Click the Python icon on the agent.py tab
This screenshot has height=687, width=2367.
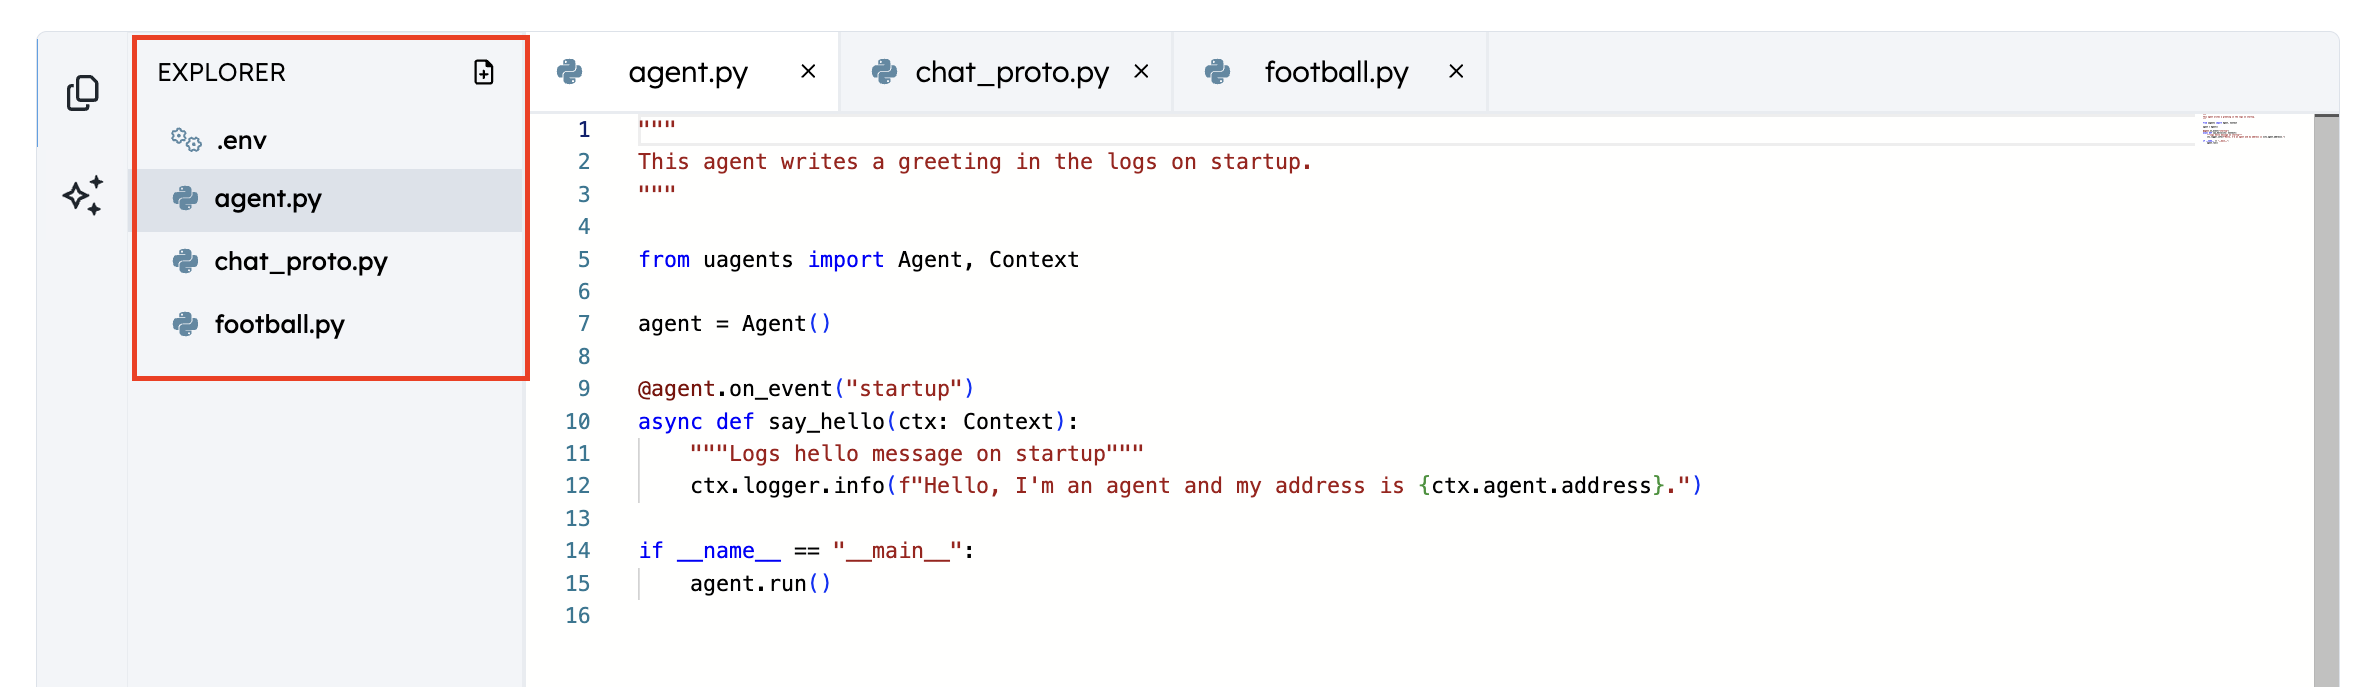click(570, 72)
